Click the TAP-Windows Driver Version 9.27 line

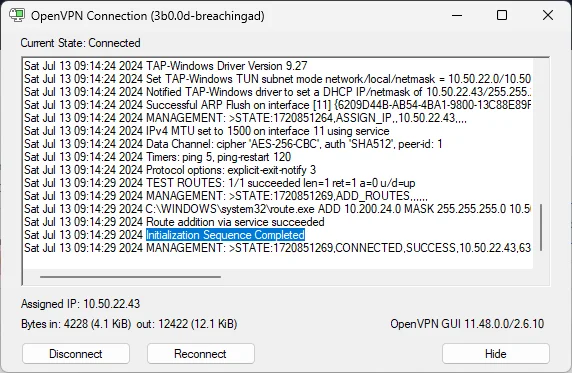tap(166, 66)
